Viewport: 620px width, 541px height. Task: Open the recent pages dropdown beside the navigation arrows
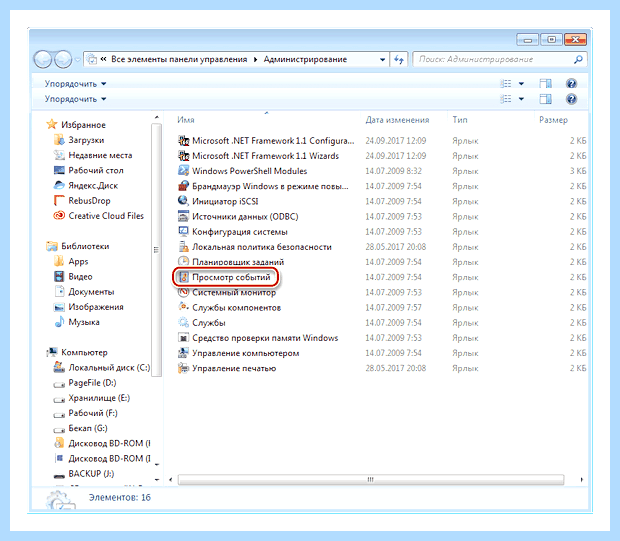77,60
